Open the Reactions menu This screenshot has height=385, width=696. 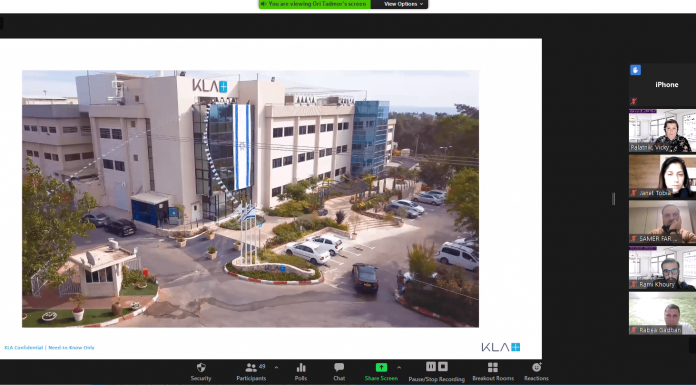coord(536,372)
